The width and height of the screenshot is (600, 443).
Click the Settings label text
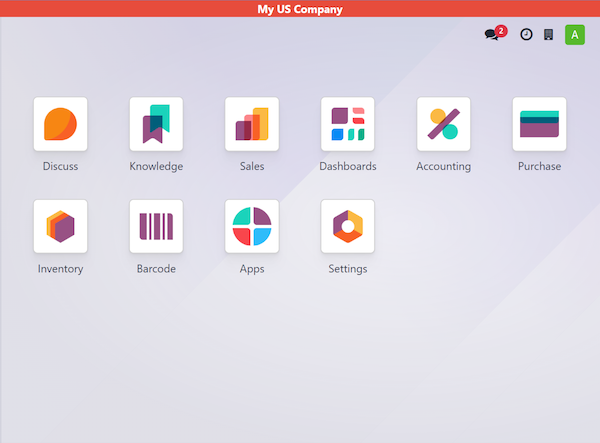348,269
